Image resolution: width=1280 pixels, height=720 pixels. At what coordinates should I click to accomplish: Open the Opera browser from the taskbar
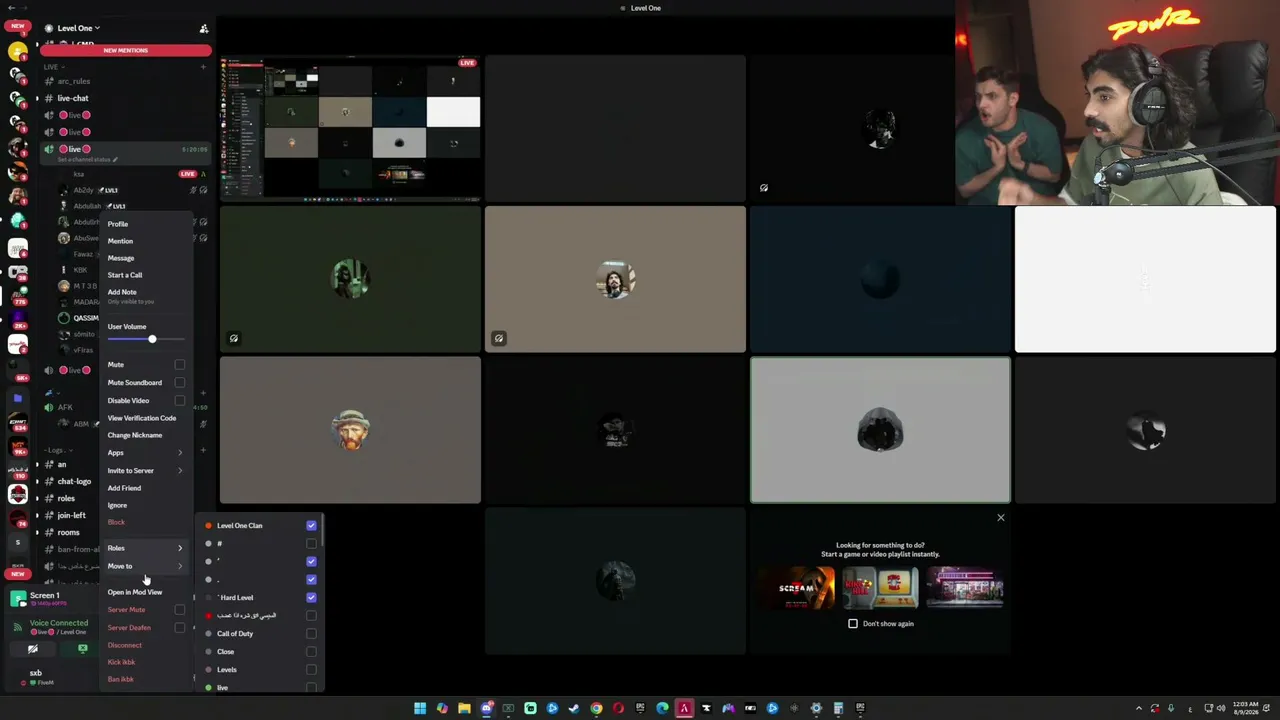pyautogui.click(x=618, y=709)
